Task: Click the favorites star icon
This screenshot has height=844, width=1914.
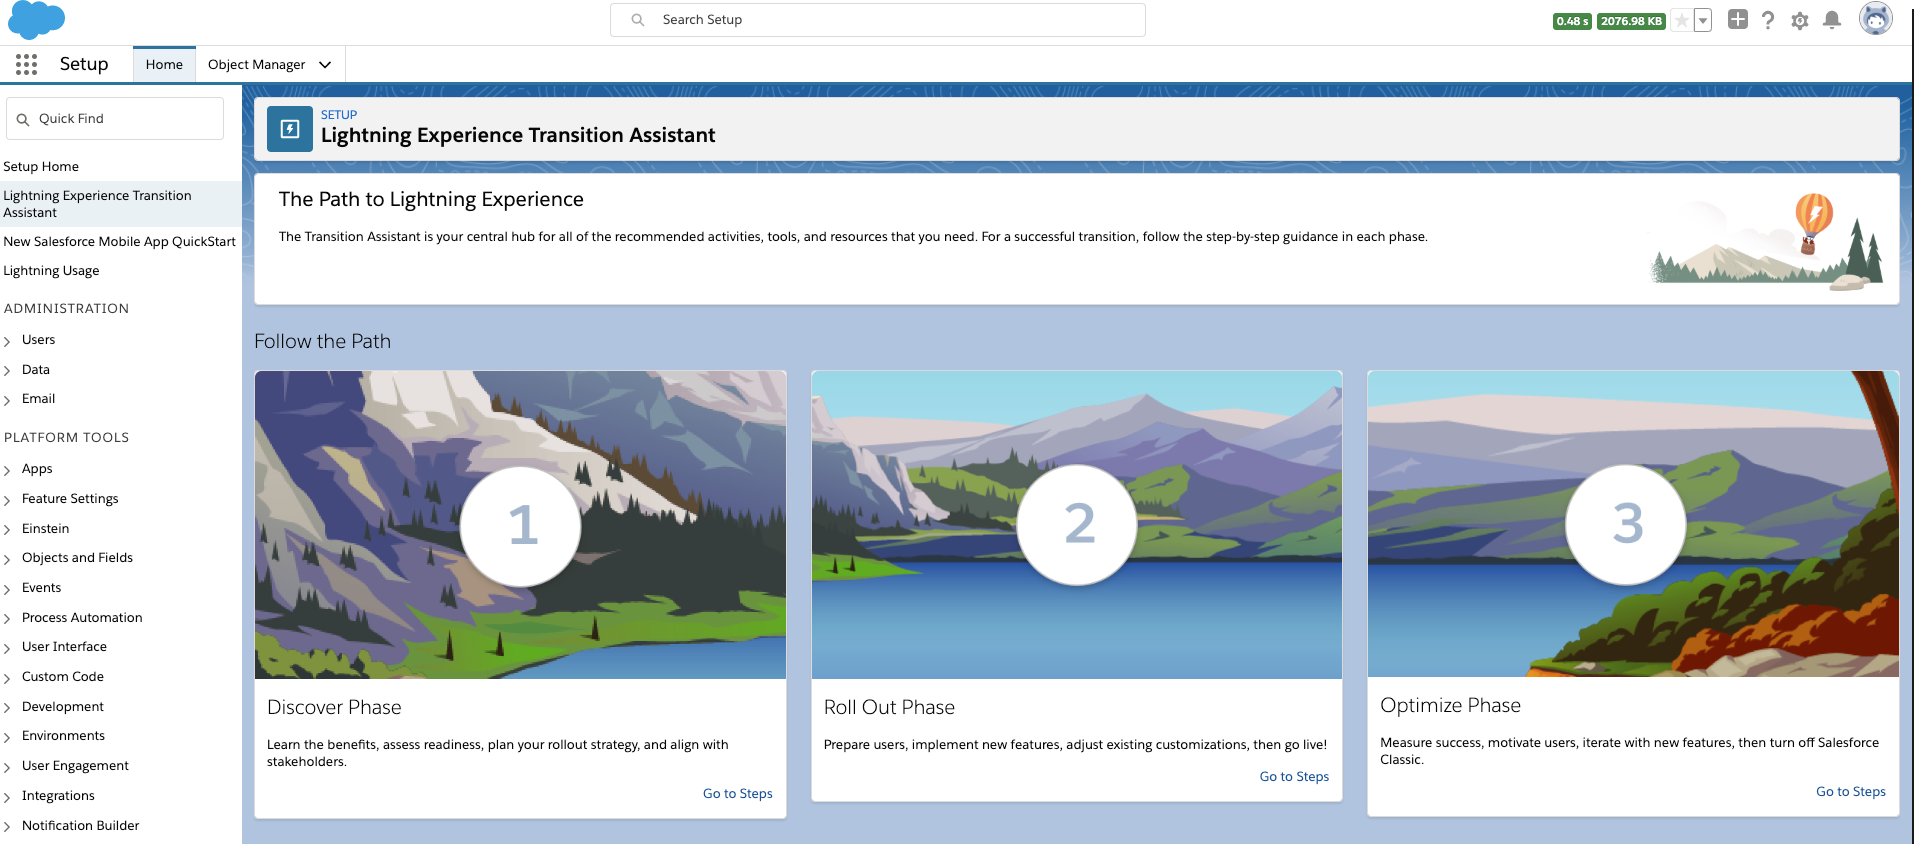Action: [x=1682, y=20]
